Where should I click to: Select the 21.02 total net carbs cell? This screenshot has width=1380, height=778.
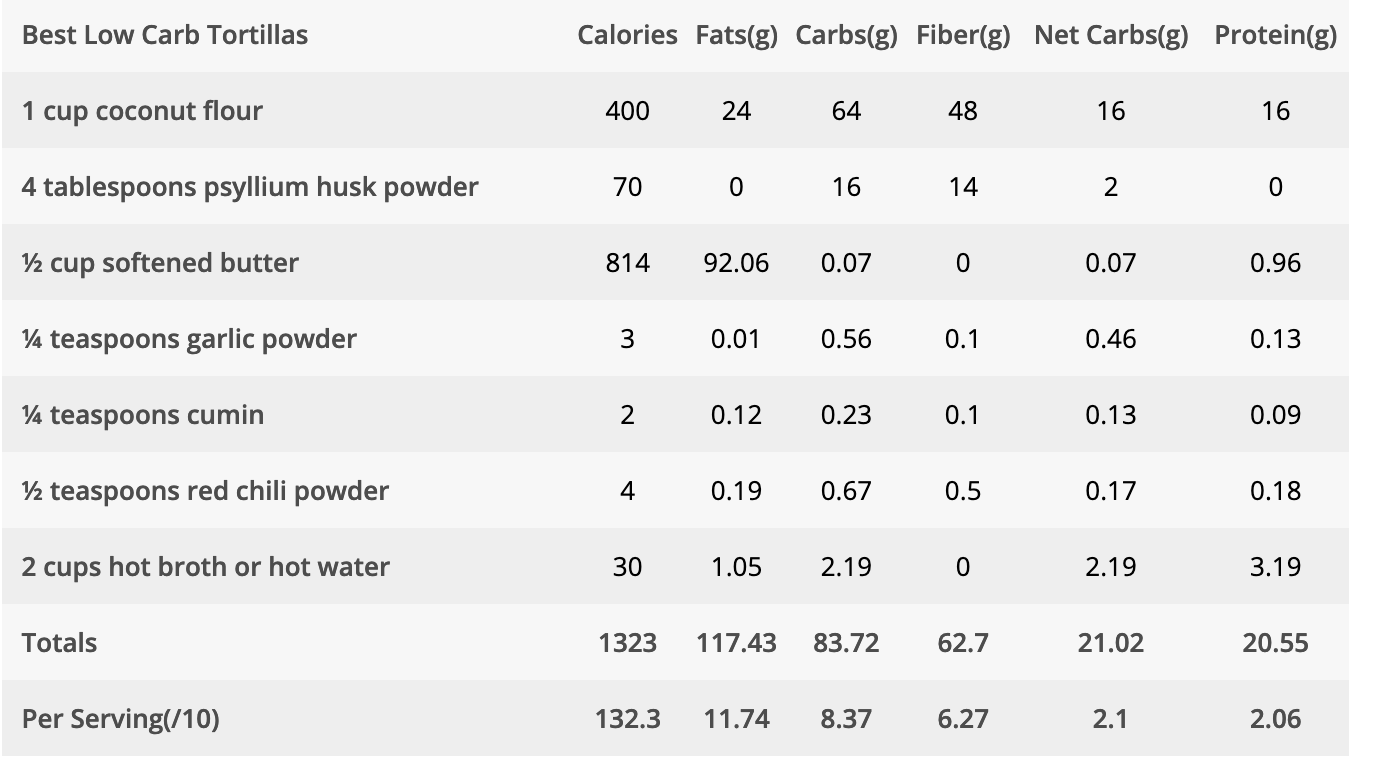(1111, 642)
